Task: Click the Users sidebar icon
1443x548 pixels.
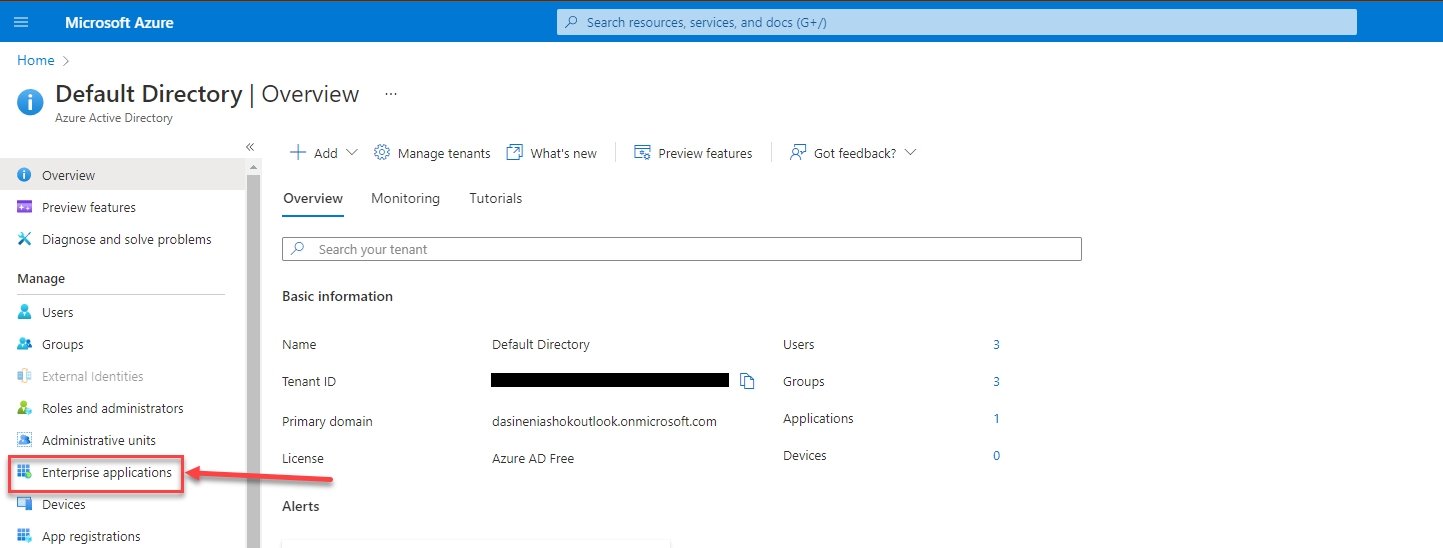Action: pyautogui.click(x=25, y=312)
